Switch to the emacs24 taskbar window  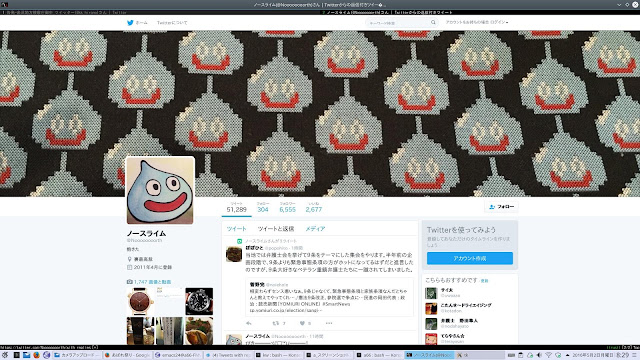178,355
